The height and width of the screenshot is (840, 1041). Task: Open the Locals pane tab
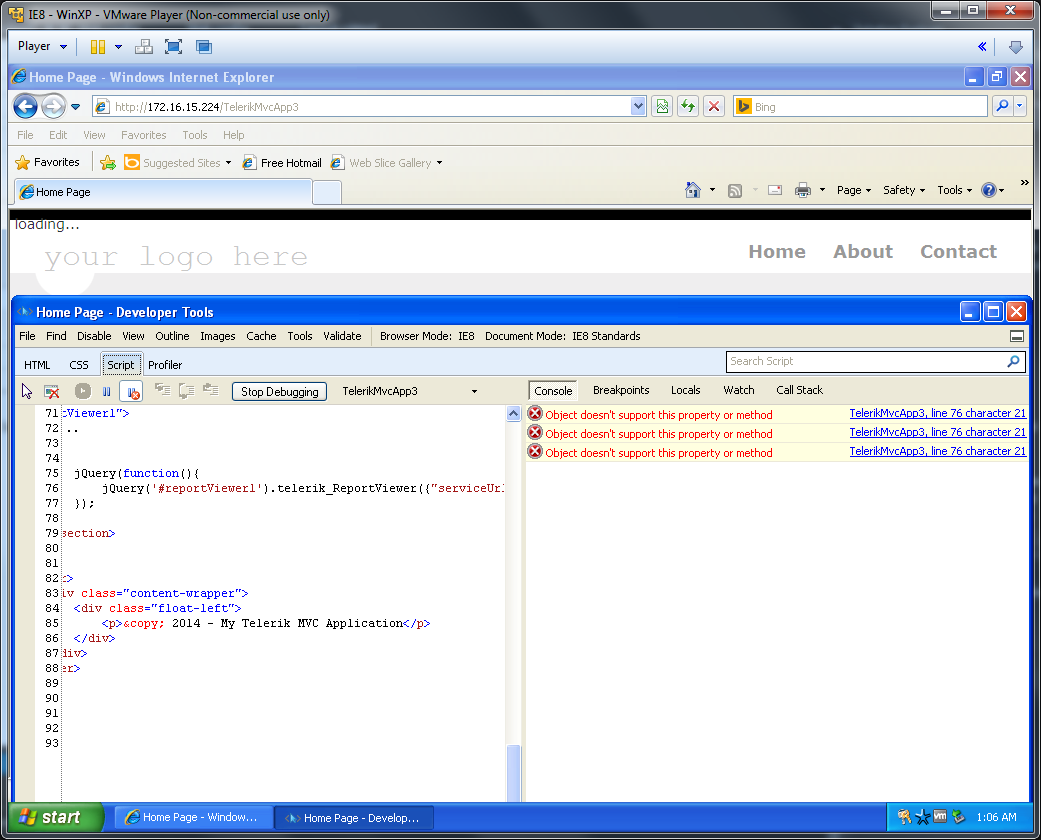pyautogui.click(x=685, y=390)
